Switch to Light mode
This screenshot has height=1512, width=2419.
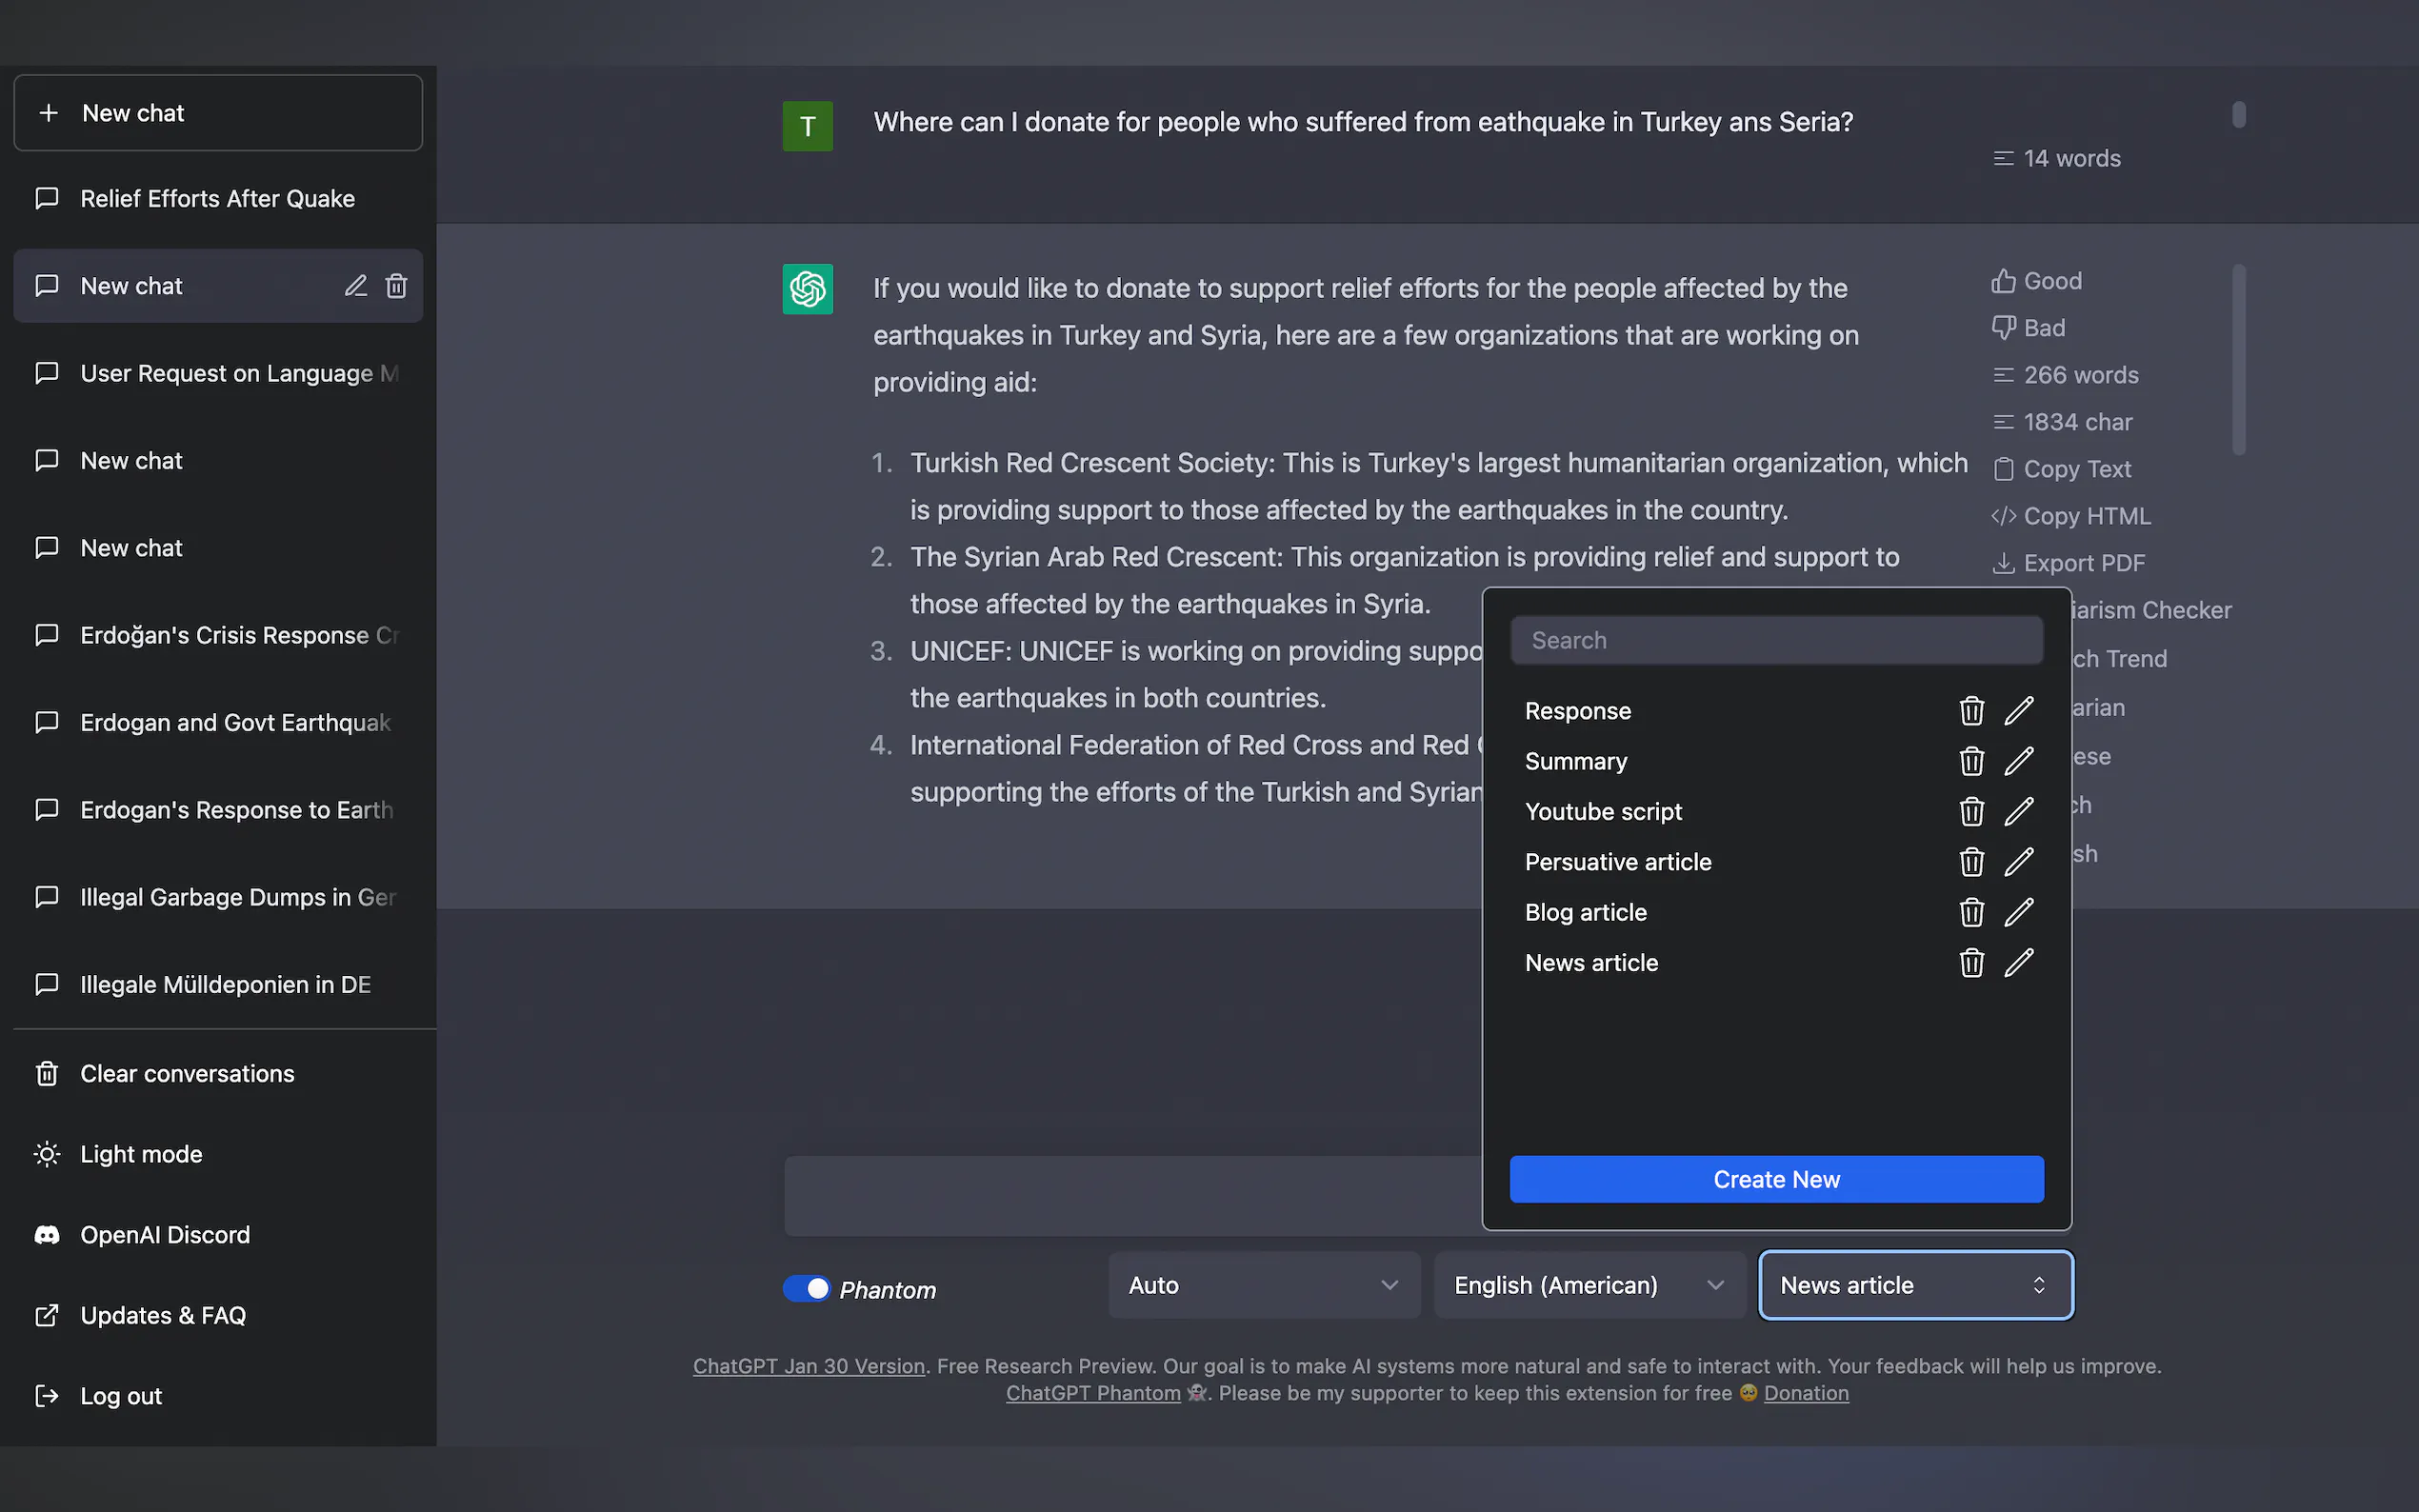pos(140,1154)
